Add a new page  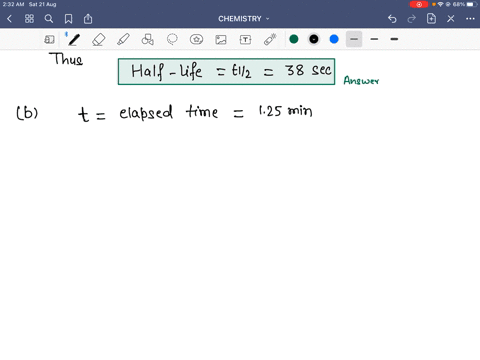pos(431,19)
